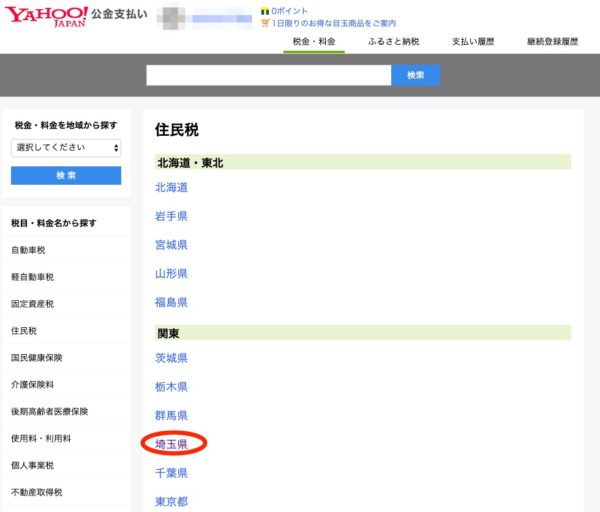The width and height of the screenshot is (600, 512).
Task: Open the 東京都 prefecture link
Action: click(x=171, y=501)
